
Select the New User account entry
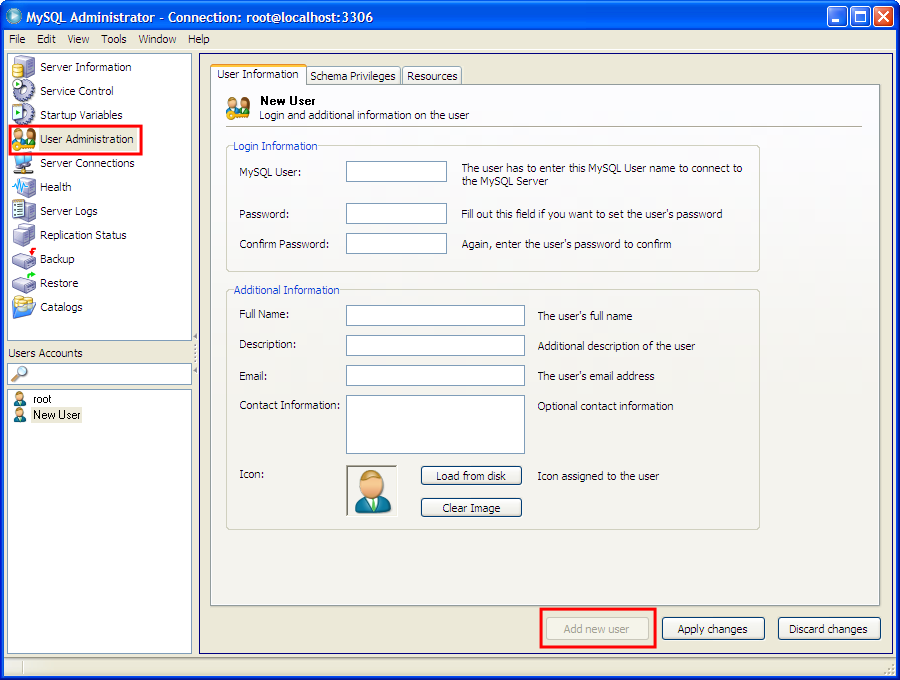click(57, 415)
